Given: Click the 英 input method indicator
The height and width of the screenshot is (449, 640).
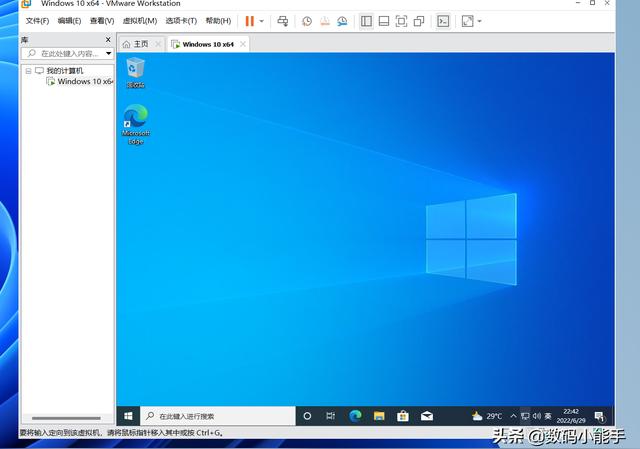Looking at the screenshot, I should tap(548, 416).
